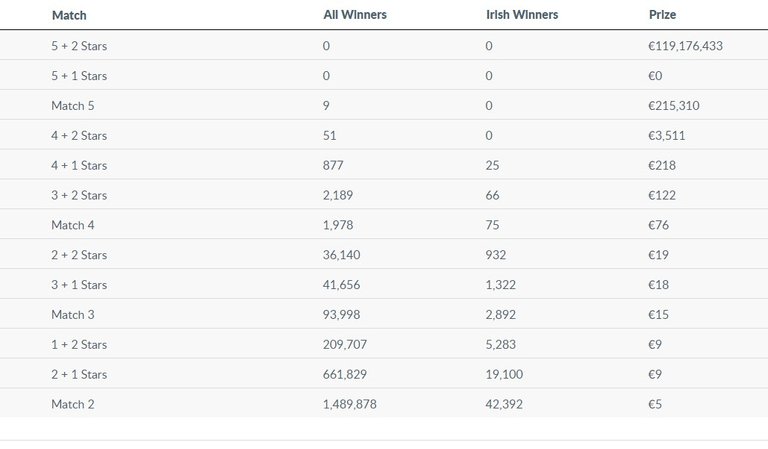
Task: Click the Match column header
Action: [x=69, y=15]
